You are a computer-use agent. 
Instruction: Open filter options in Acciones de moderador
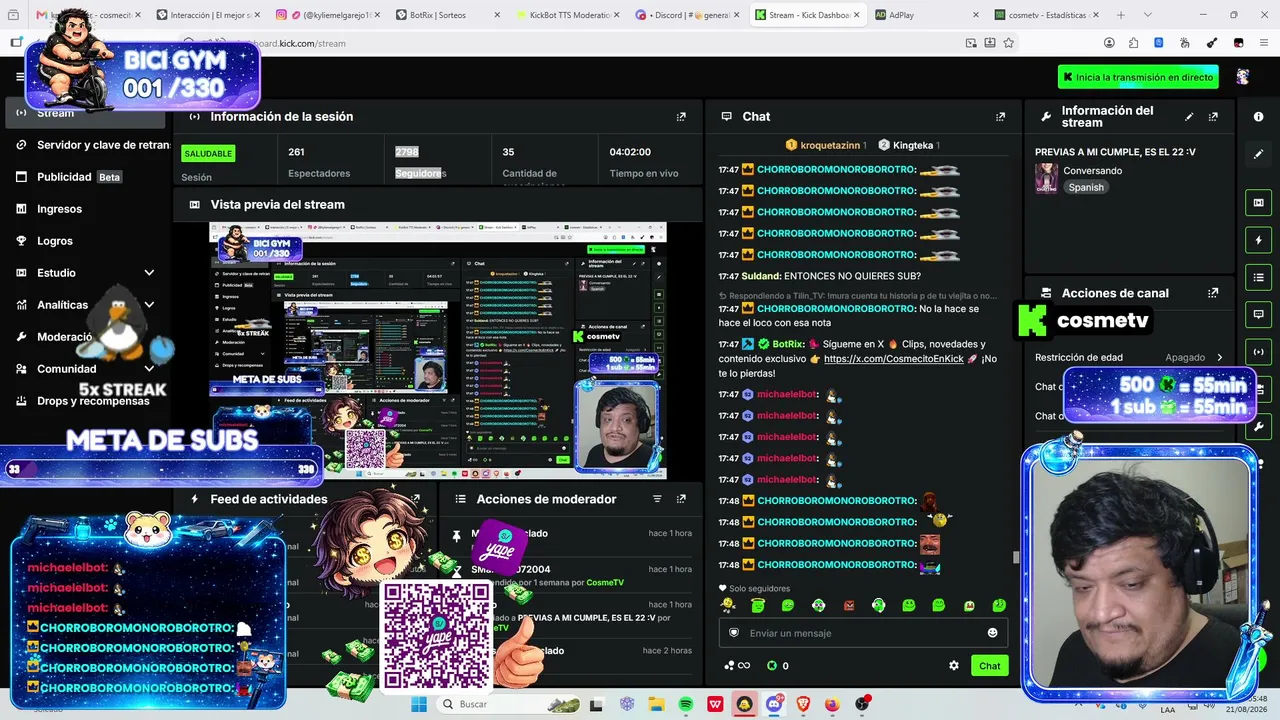coord(657,499)
